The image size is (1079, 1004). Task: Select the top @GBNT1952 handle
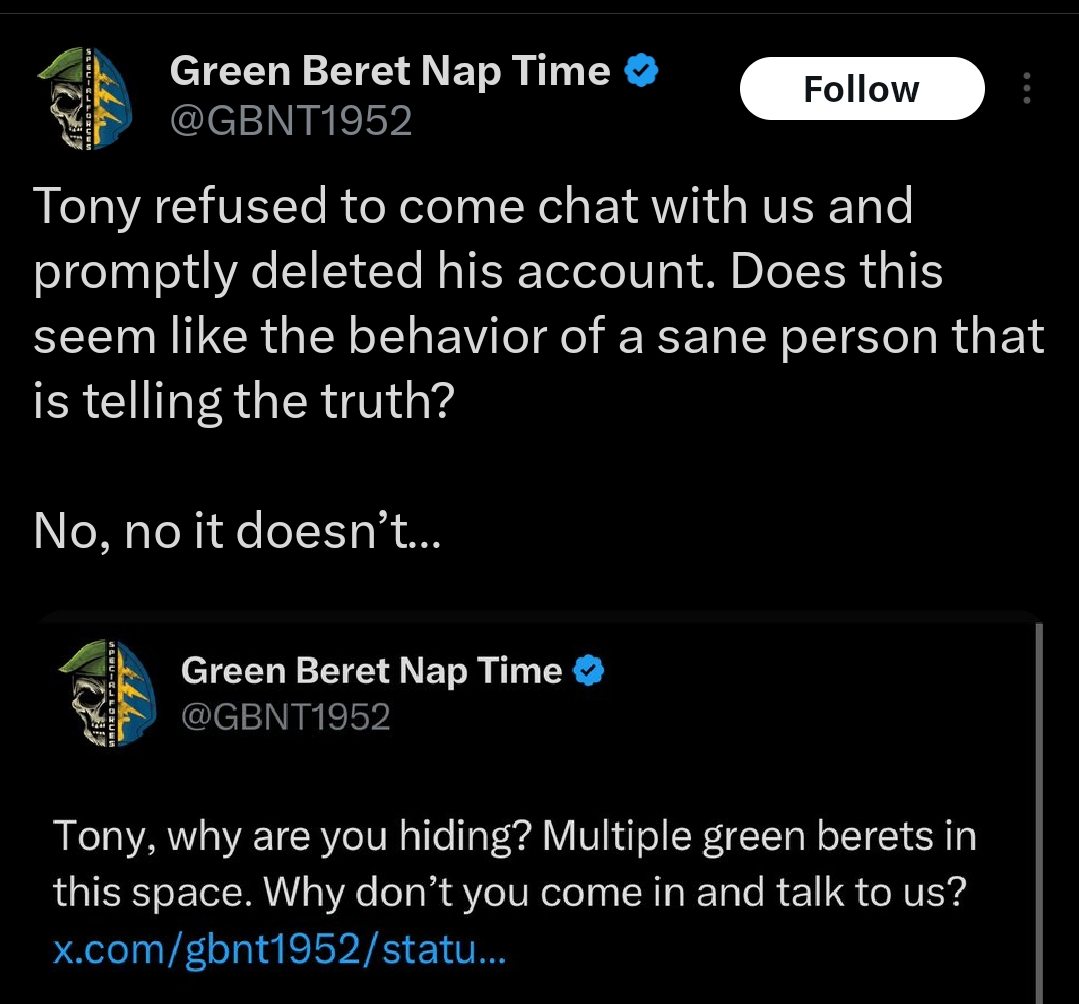pos(290,120)
